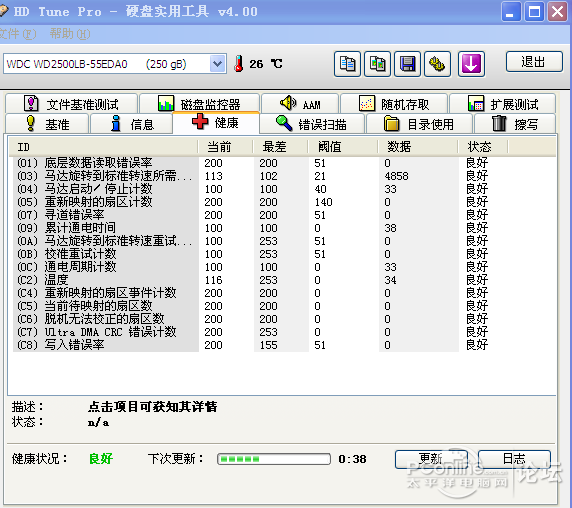Switch to the 擦写 tab
The height and width of the screenshot is (508, 572).
pyautogui.click(x=515, y=124)
